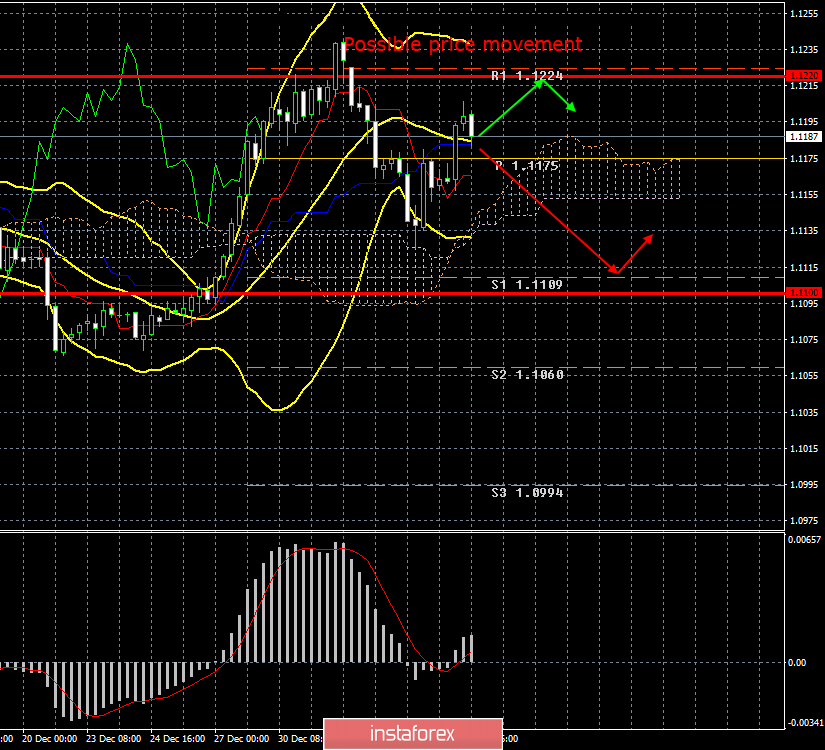Click the red 1.1220 price tag
Image resolution: width=825 pixels, height=750 pixels.
(803, 76)
